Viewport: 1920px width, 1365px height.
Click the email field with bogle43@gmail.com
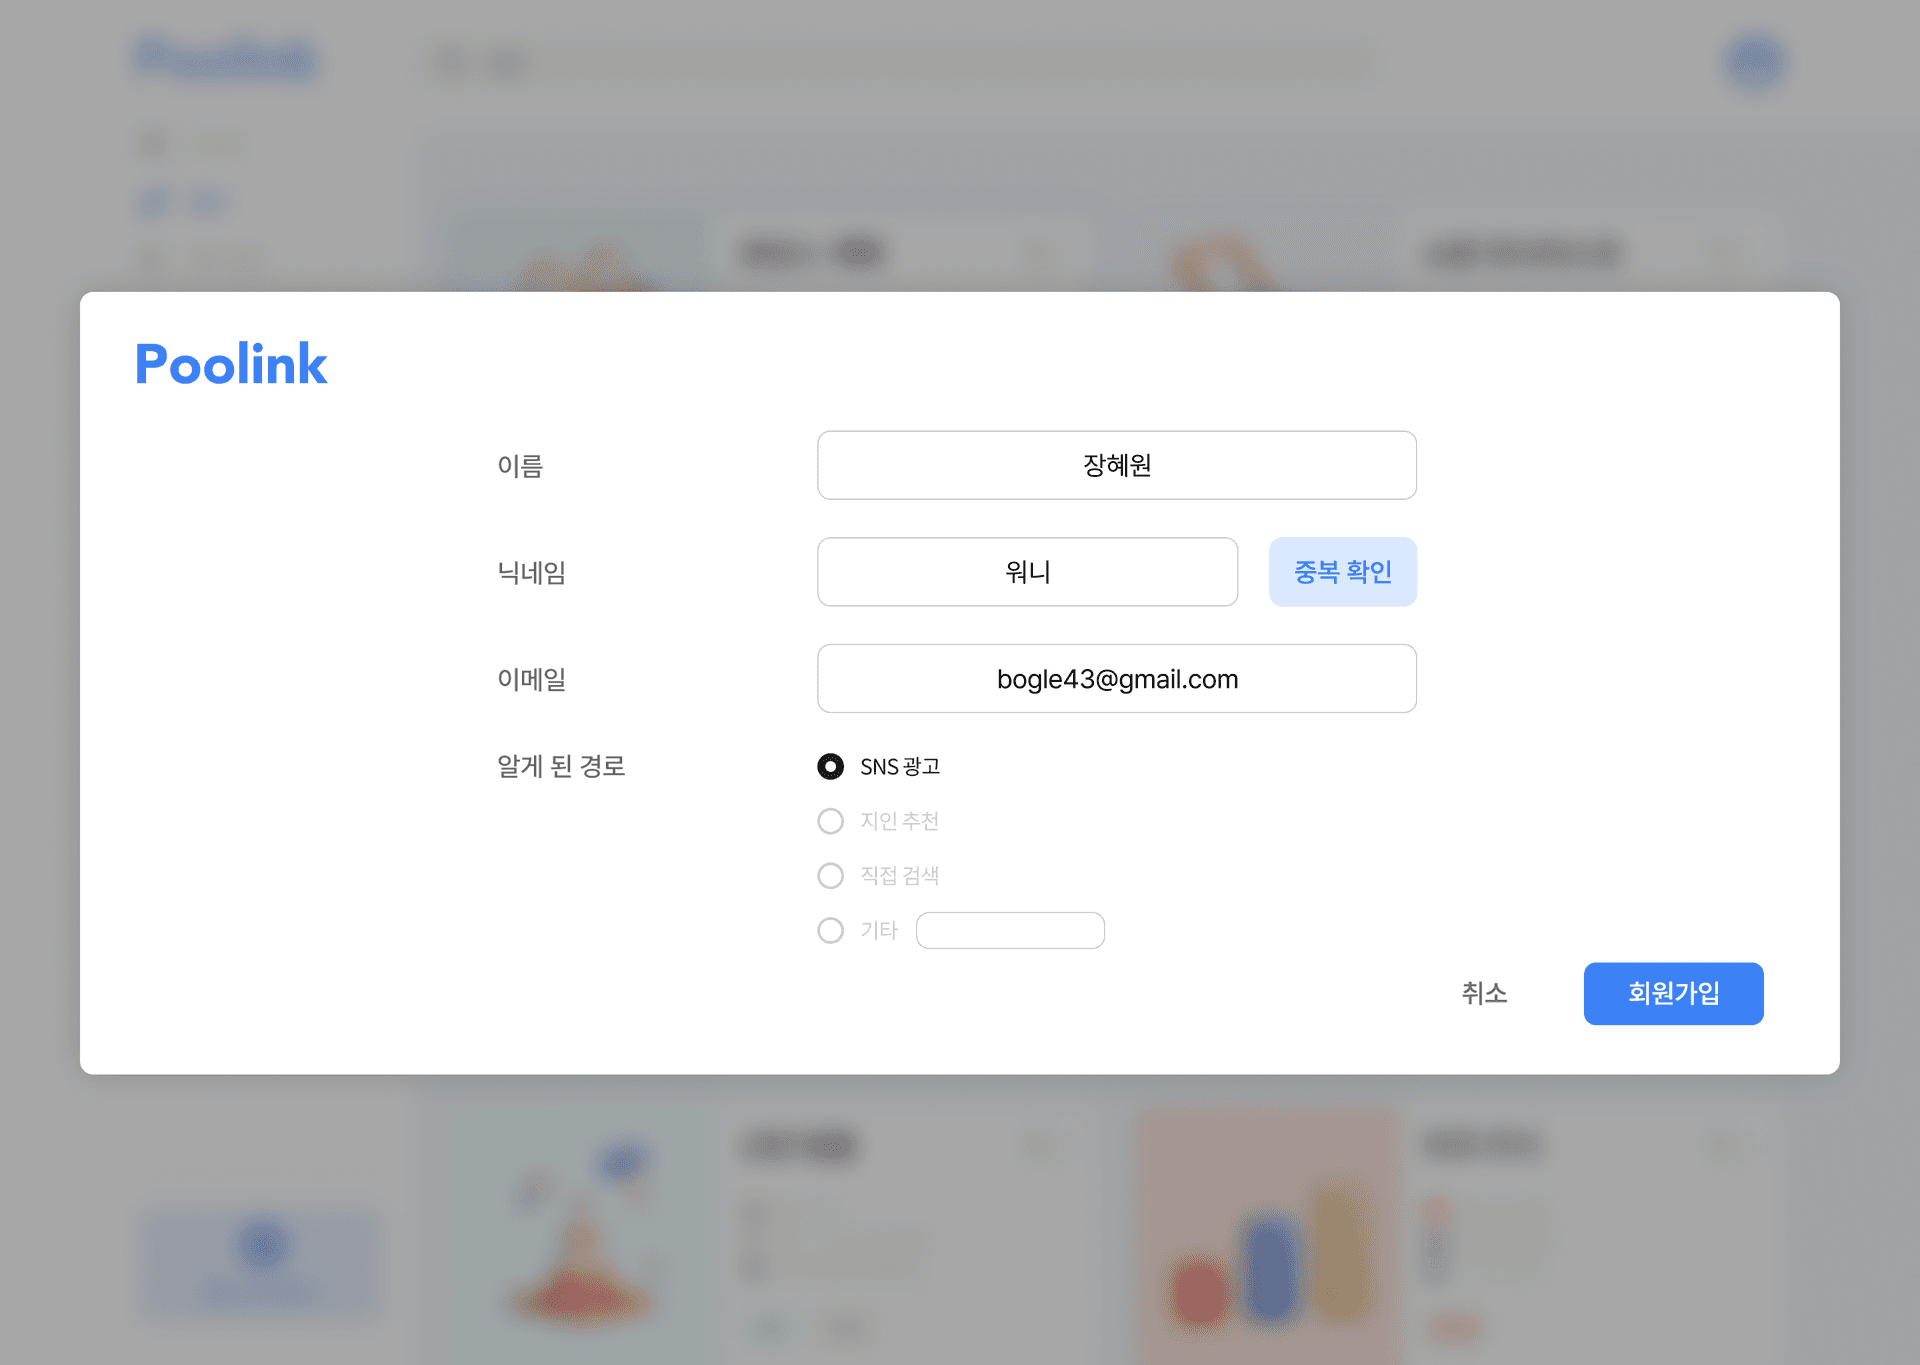1116,679
